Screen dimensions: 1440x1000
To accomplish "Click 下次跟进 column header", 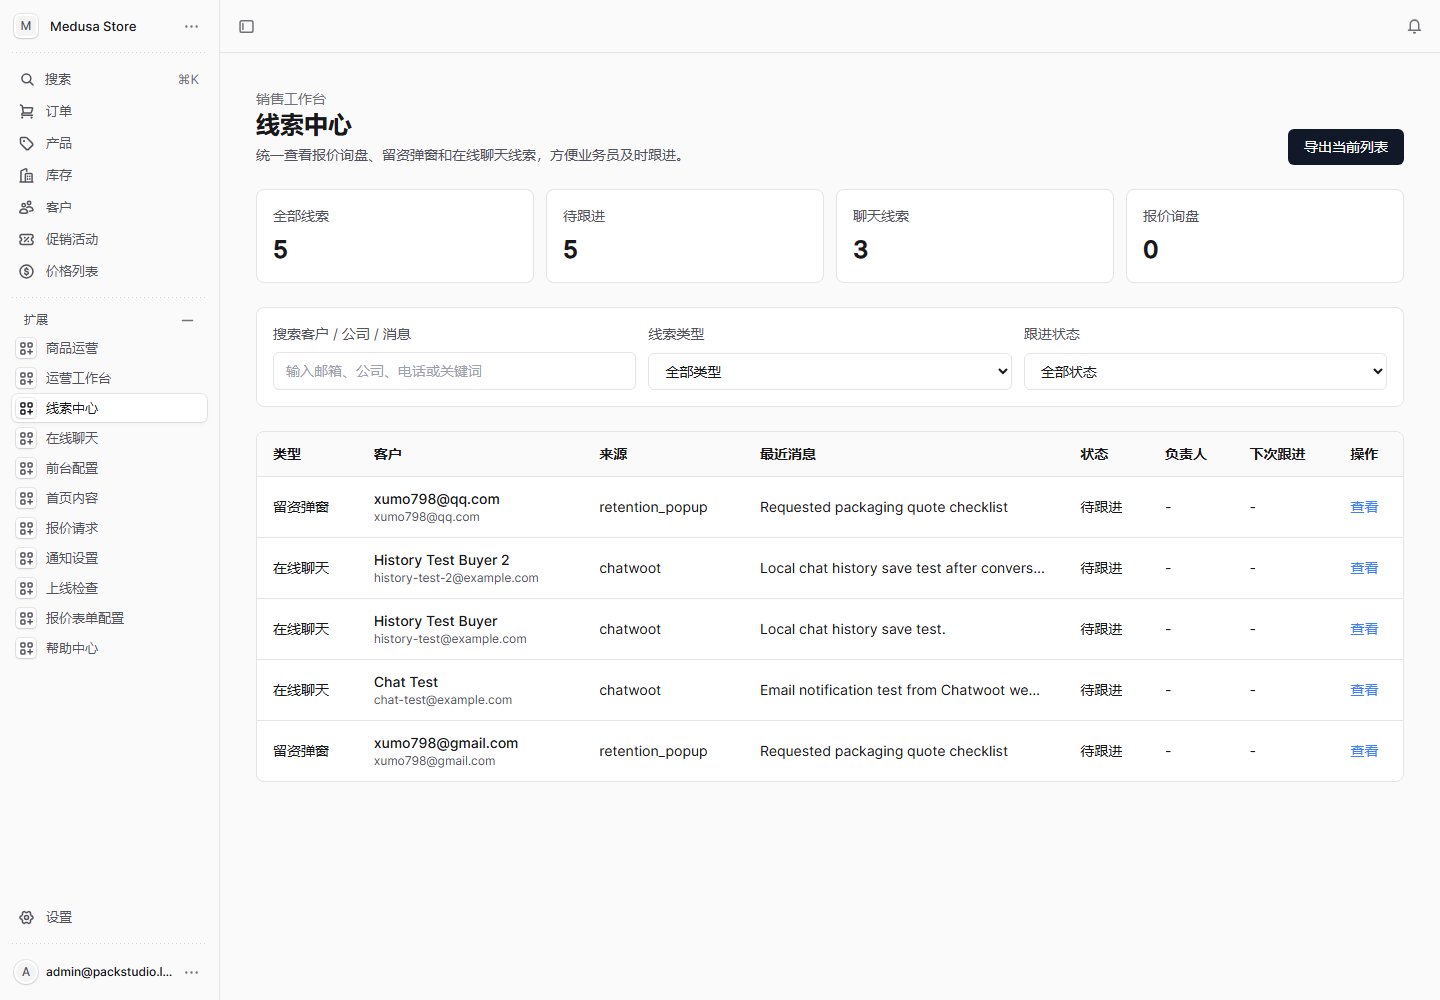I will coord(1278,454).
